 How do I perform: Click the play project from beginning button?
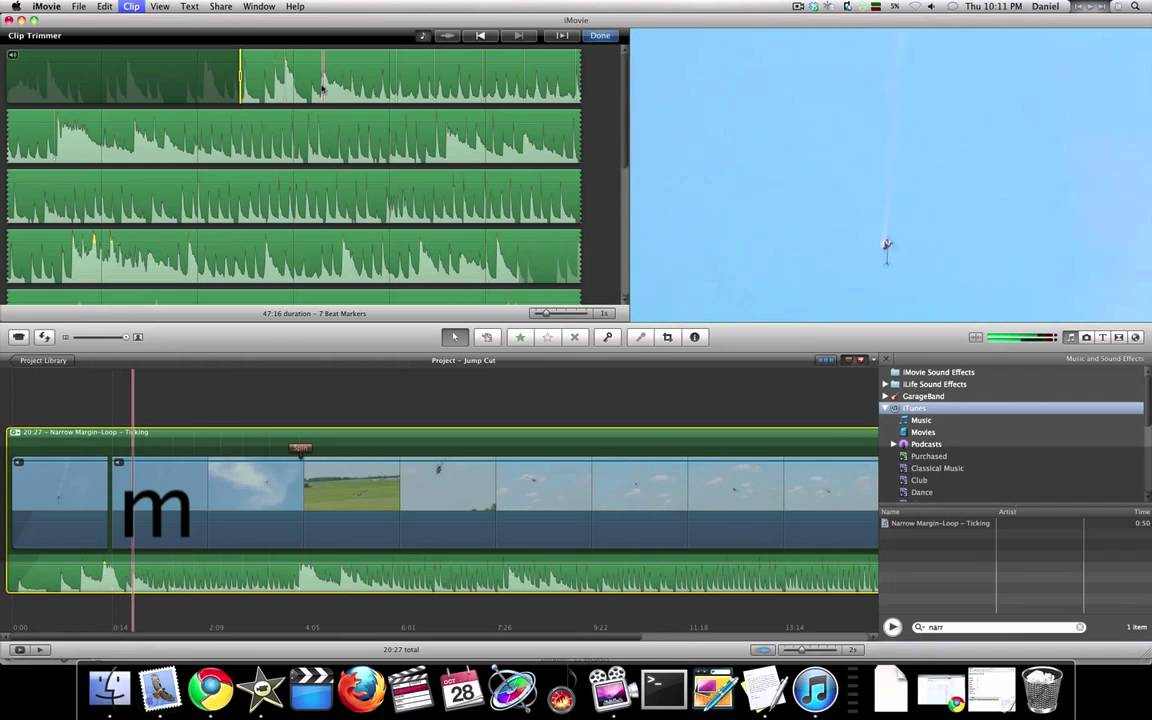pyautogui.click(x=40, y=649)
